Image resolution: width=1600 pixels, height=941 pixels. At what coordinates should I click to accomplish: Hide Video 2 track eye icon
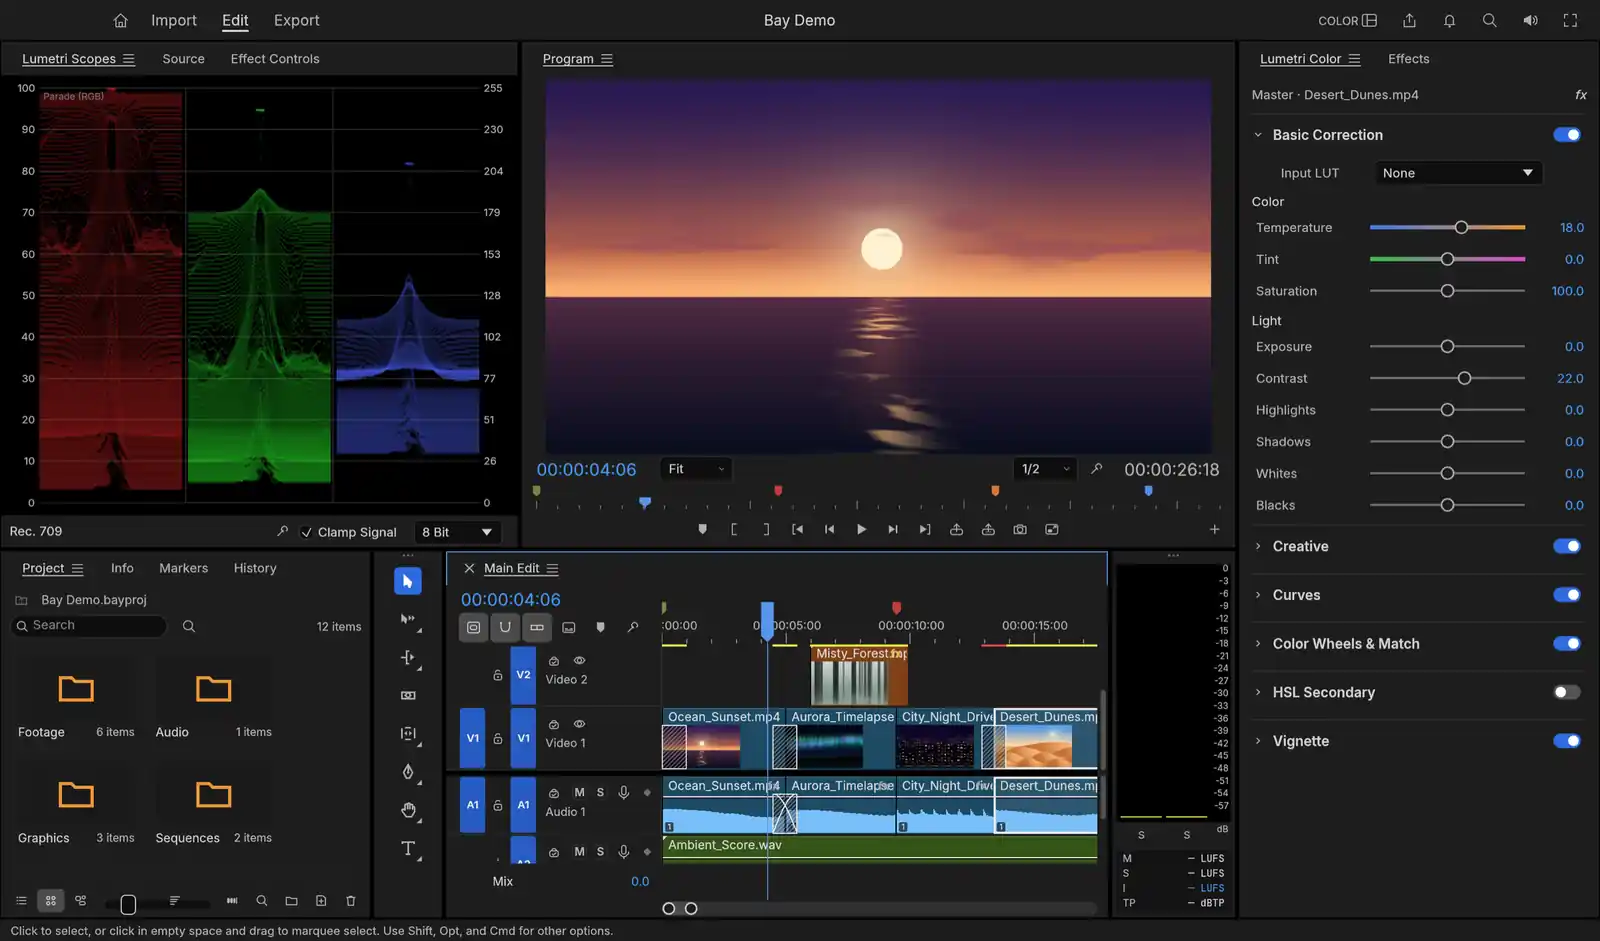[x=579, y=661]
